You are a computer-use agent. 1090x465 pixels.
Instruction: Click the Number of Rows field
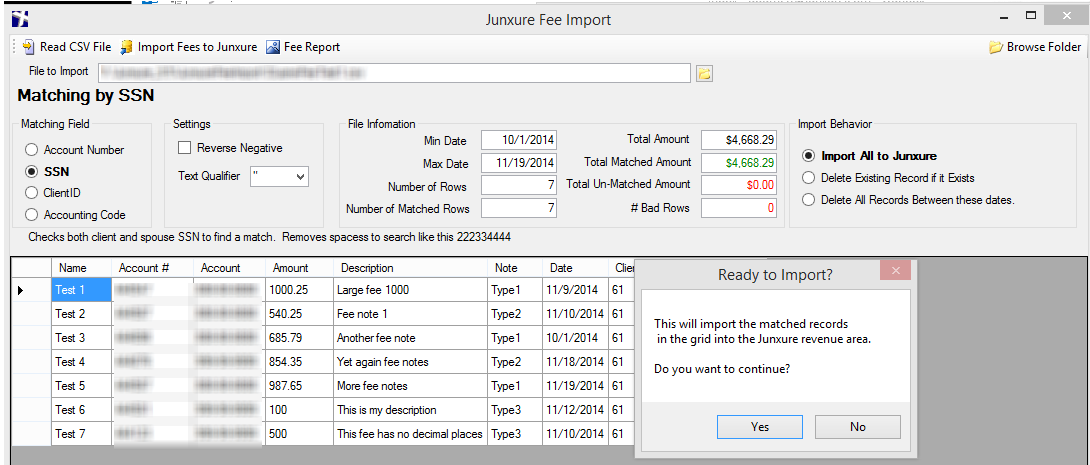point(519,186)
